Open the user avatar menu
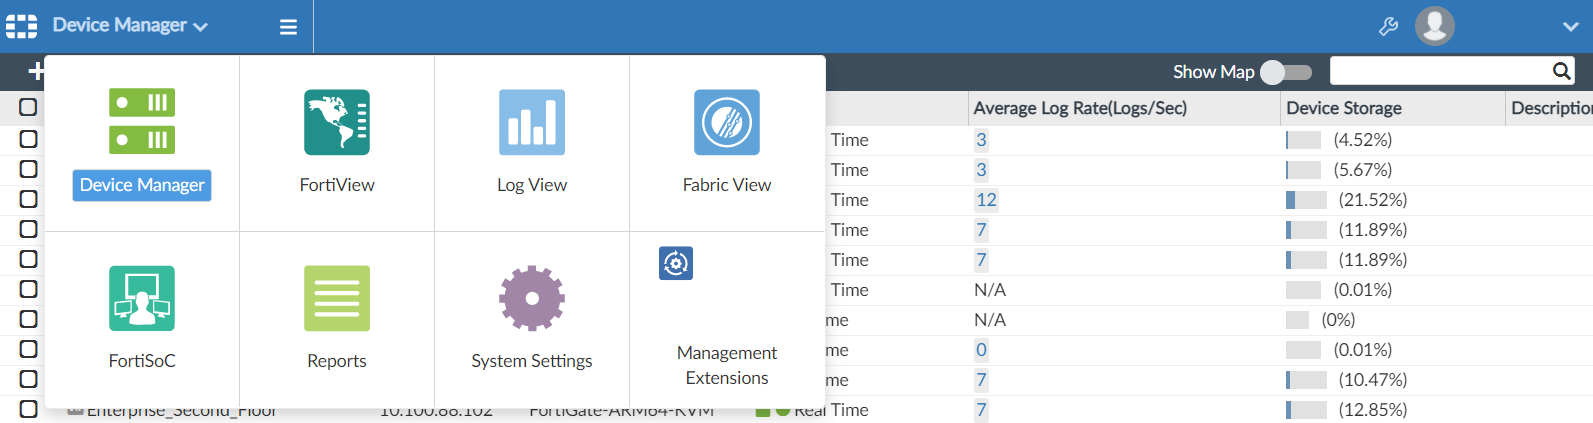 coord(1434,26)
